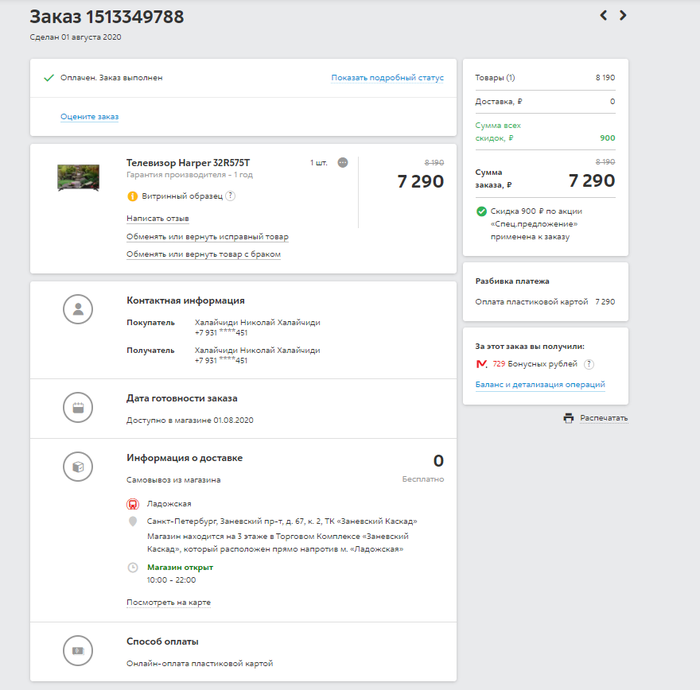This screenshot has width=700, height=690.
Task: Open 'Баланс и детализация операций' link
Action: (540, 384)
